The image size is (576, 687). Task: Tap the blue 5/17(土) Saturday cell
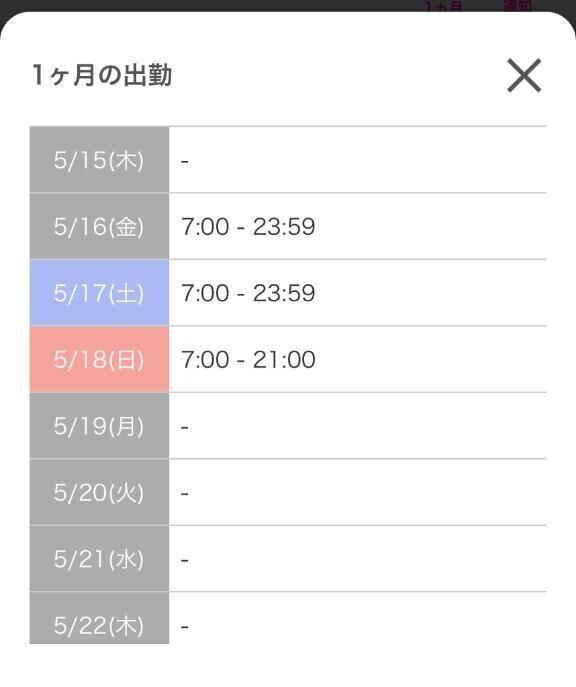(x=99, y=293)
